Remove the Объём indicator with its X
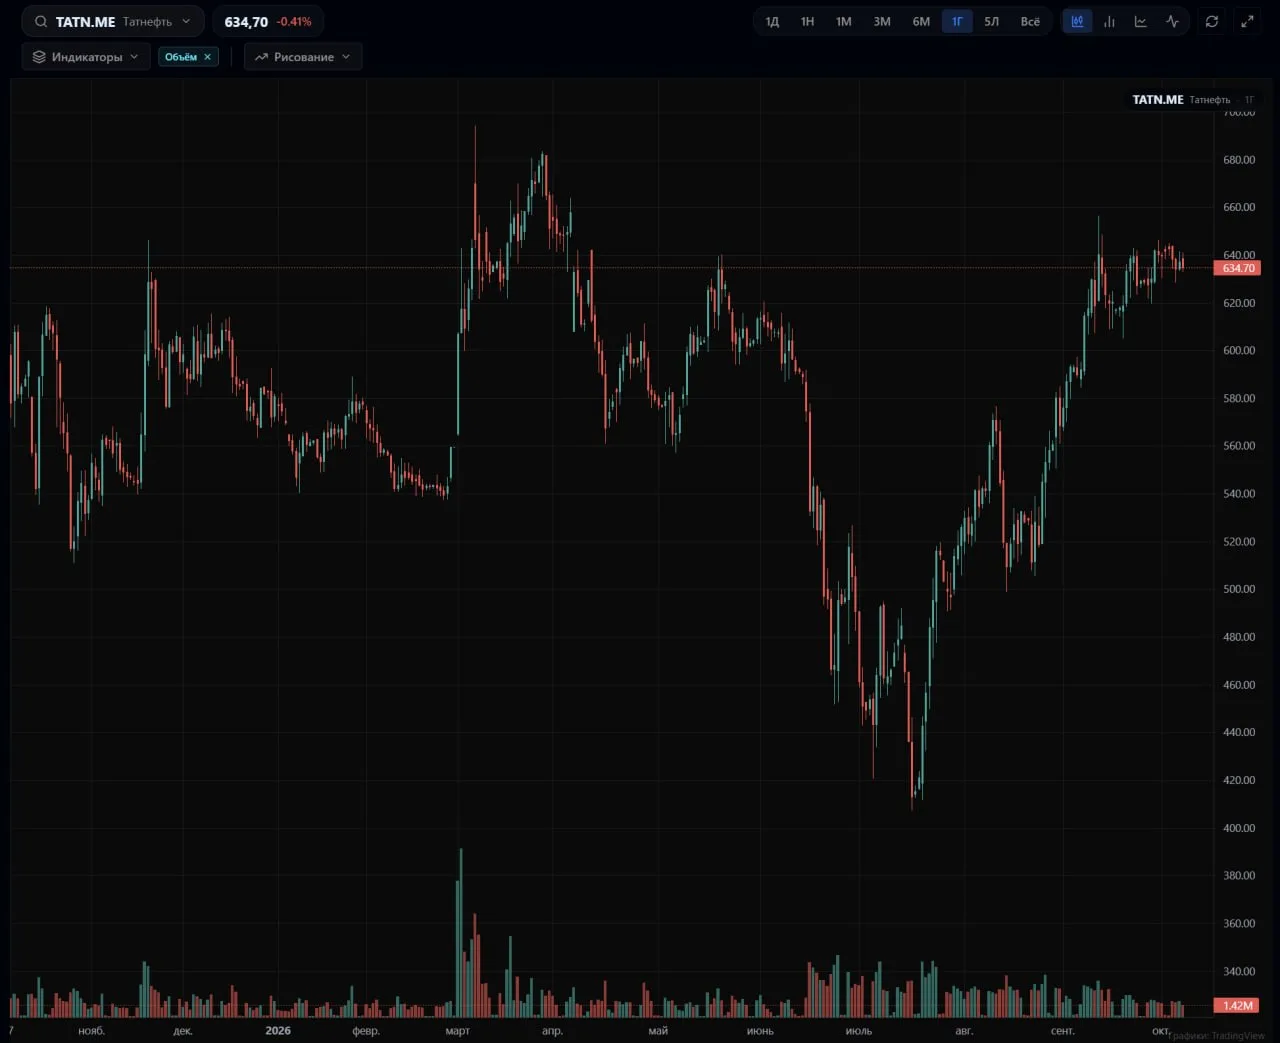The height and width of the screenshot is (1043, 1280). click(x=208, y=57)
